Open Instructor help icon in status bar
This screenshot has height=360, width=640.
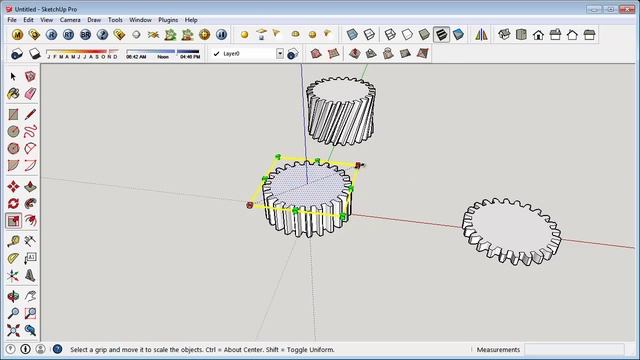pyautogui.click(x=58, y=349)
